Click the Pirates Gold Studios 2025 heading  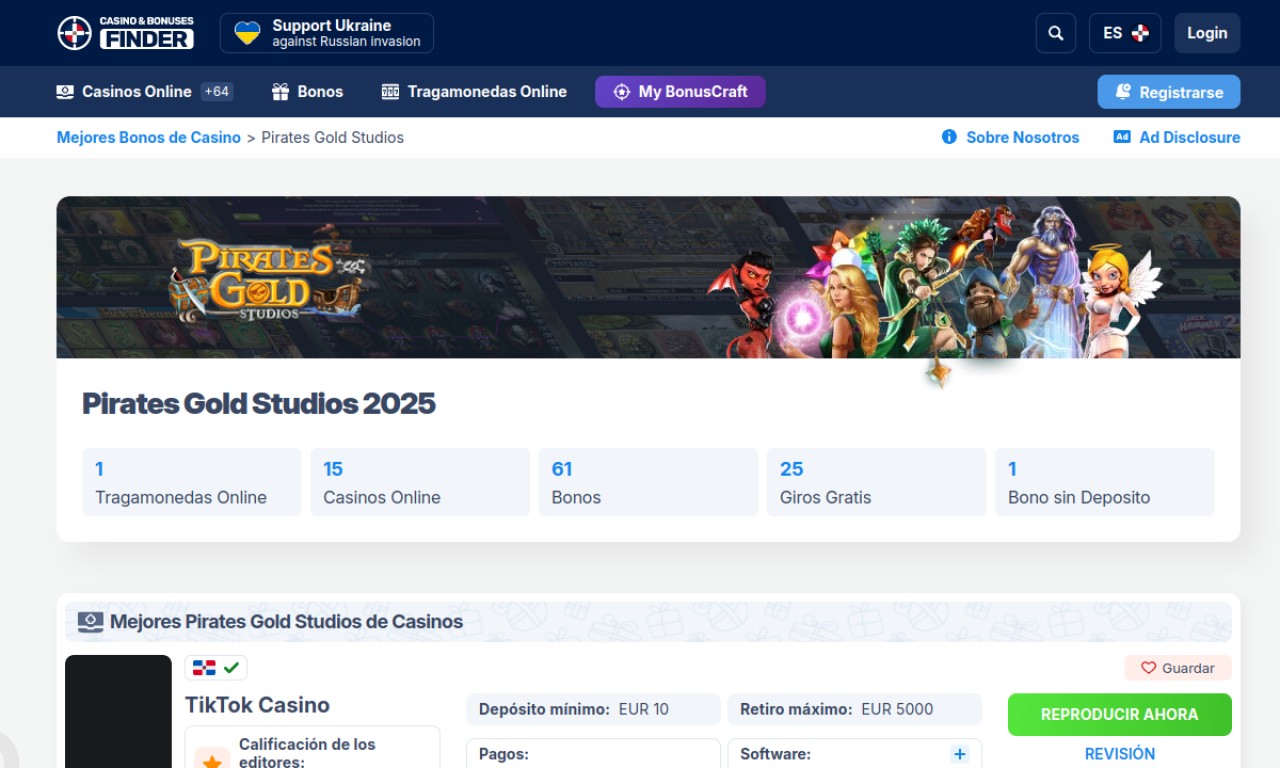[259, 403]
